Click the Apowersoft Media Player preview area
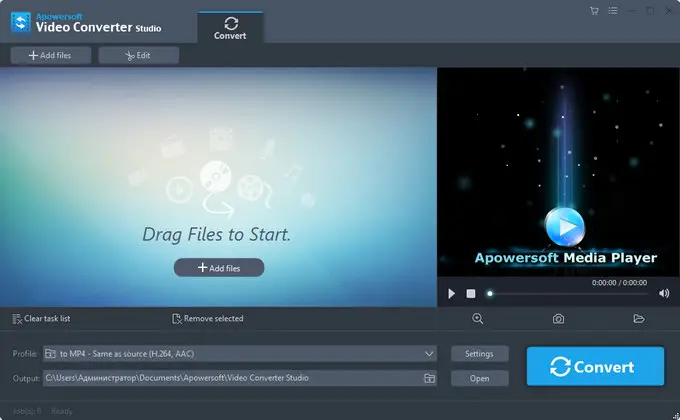Screen dimensions: 680x420 (558, 172)
